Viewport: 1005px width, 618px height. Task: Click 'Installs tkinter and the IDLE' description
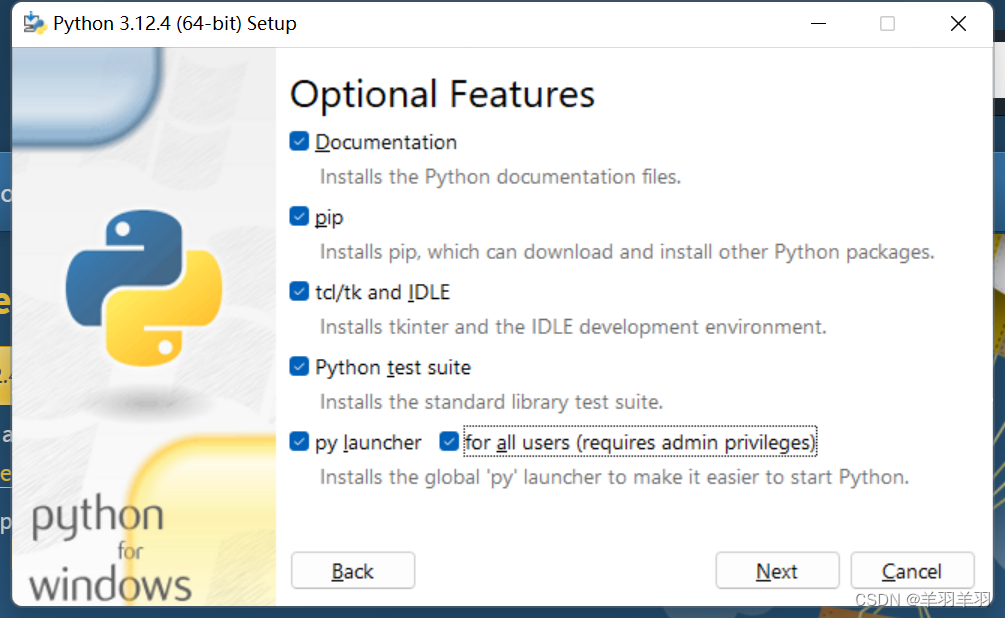573,327
